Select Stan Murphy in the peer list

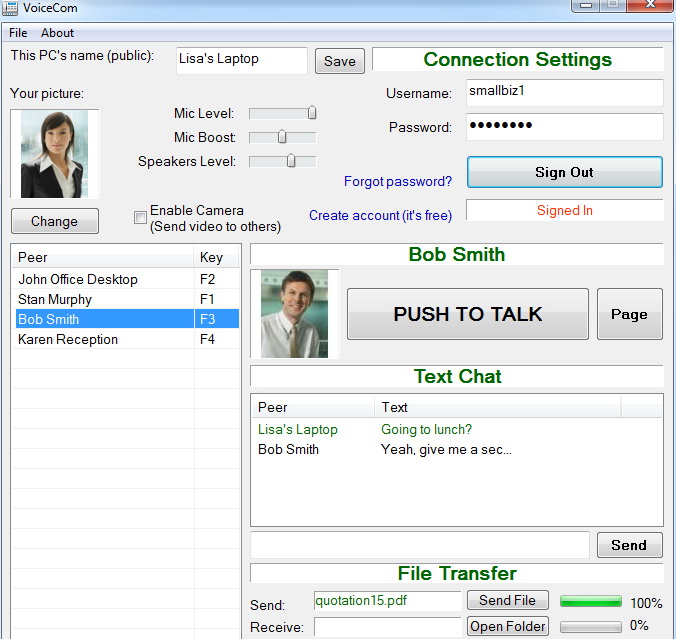click(x=126, y=299)
